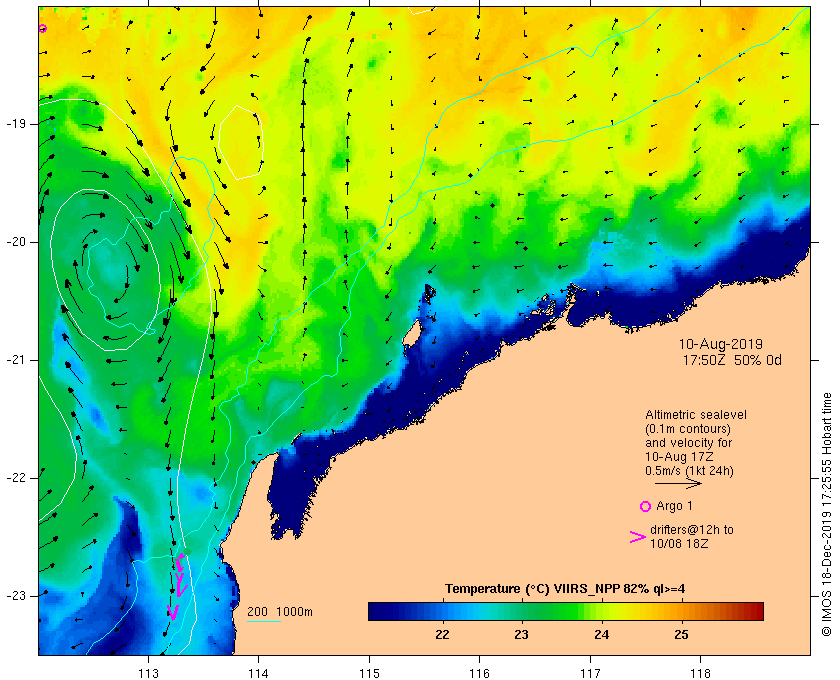Click the latitude label -20
840x680 pixels.
[x=16, y=242]
